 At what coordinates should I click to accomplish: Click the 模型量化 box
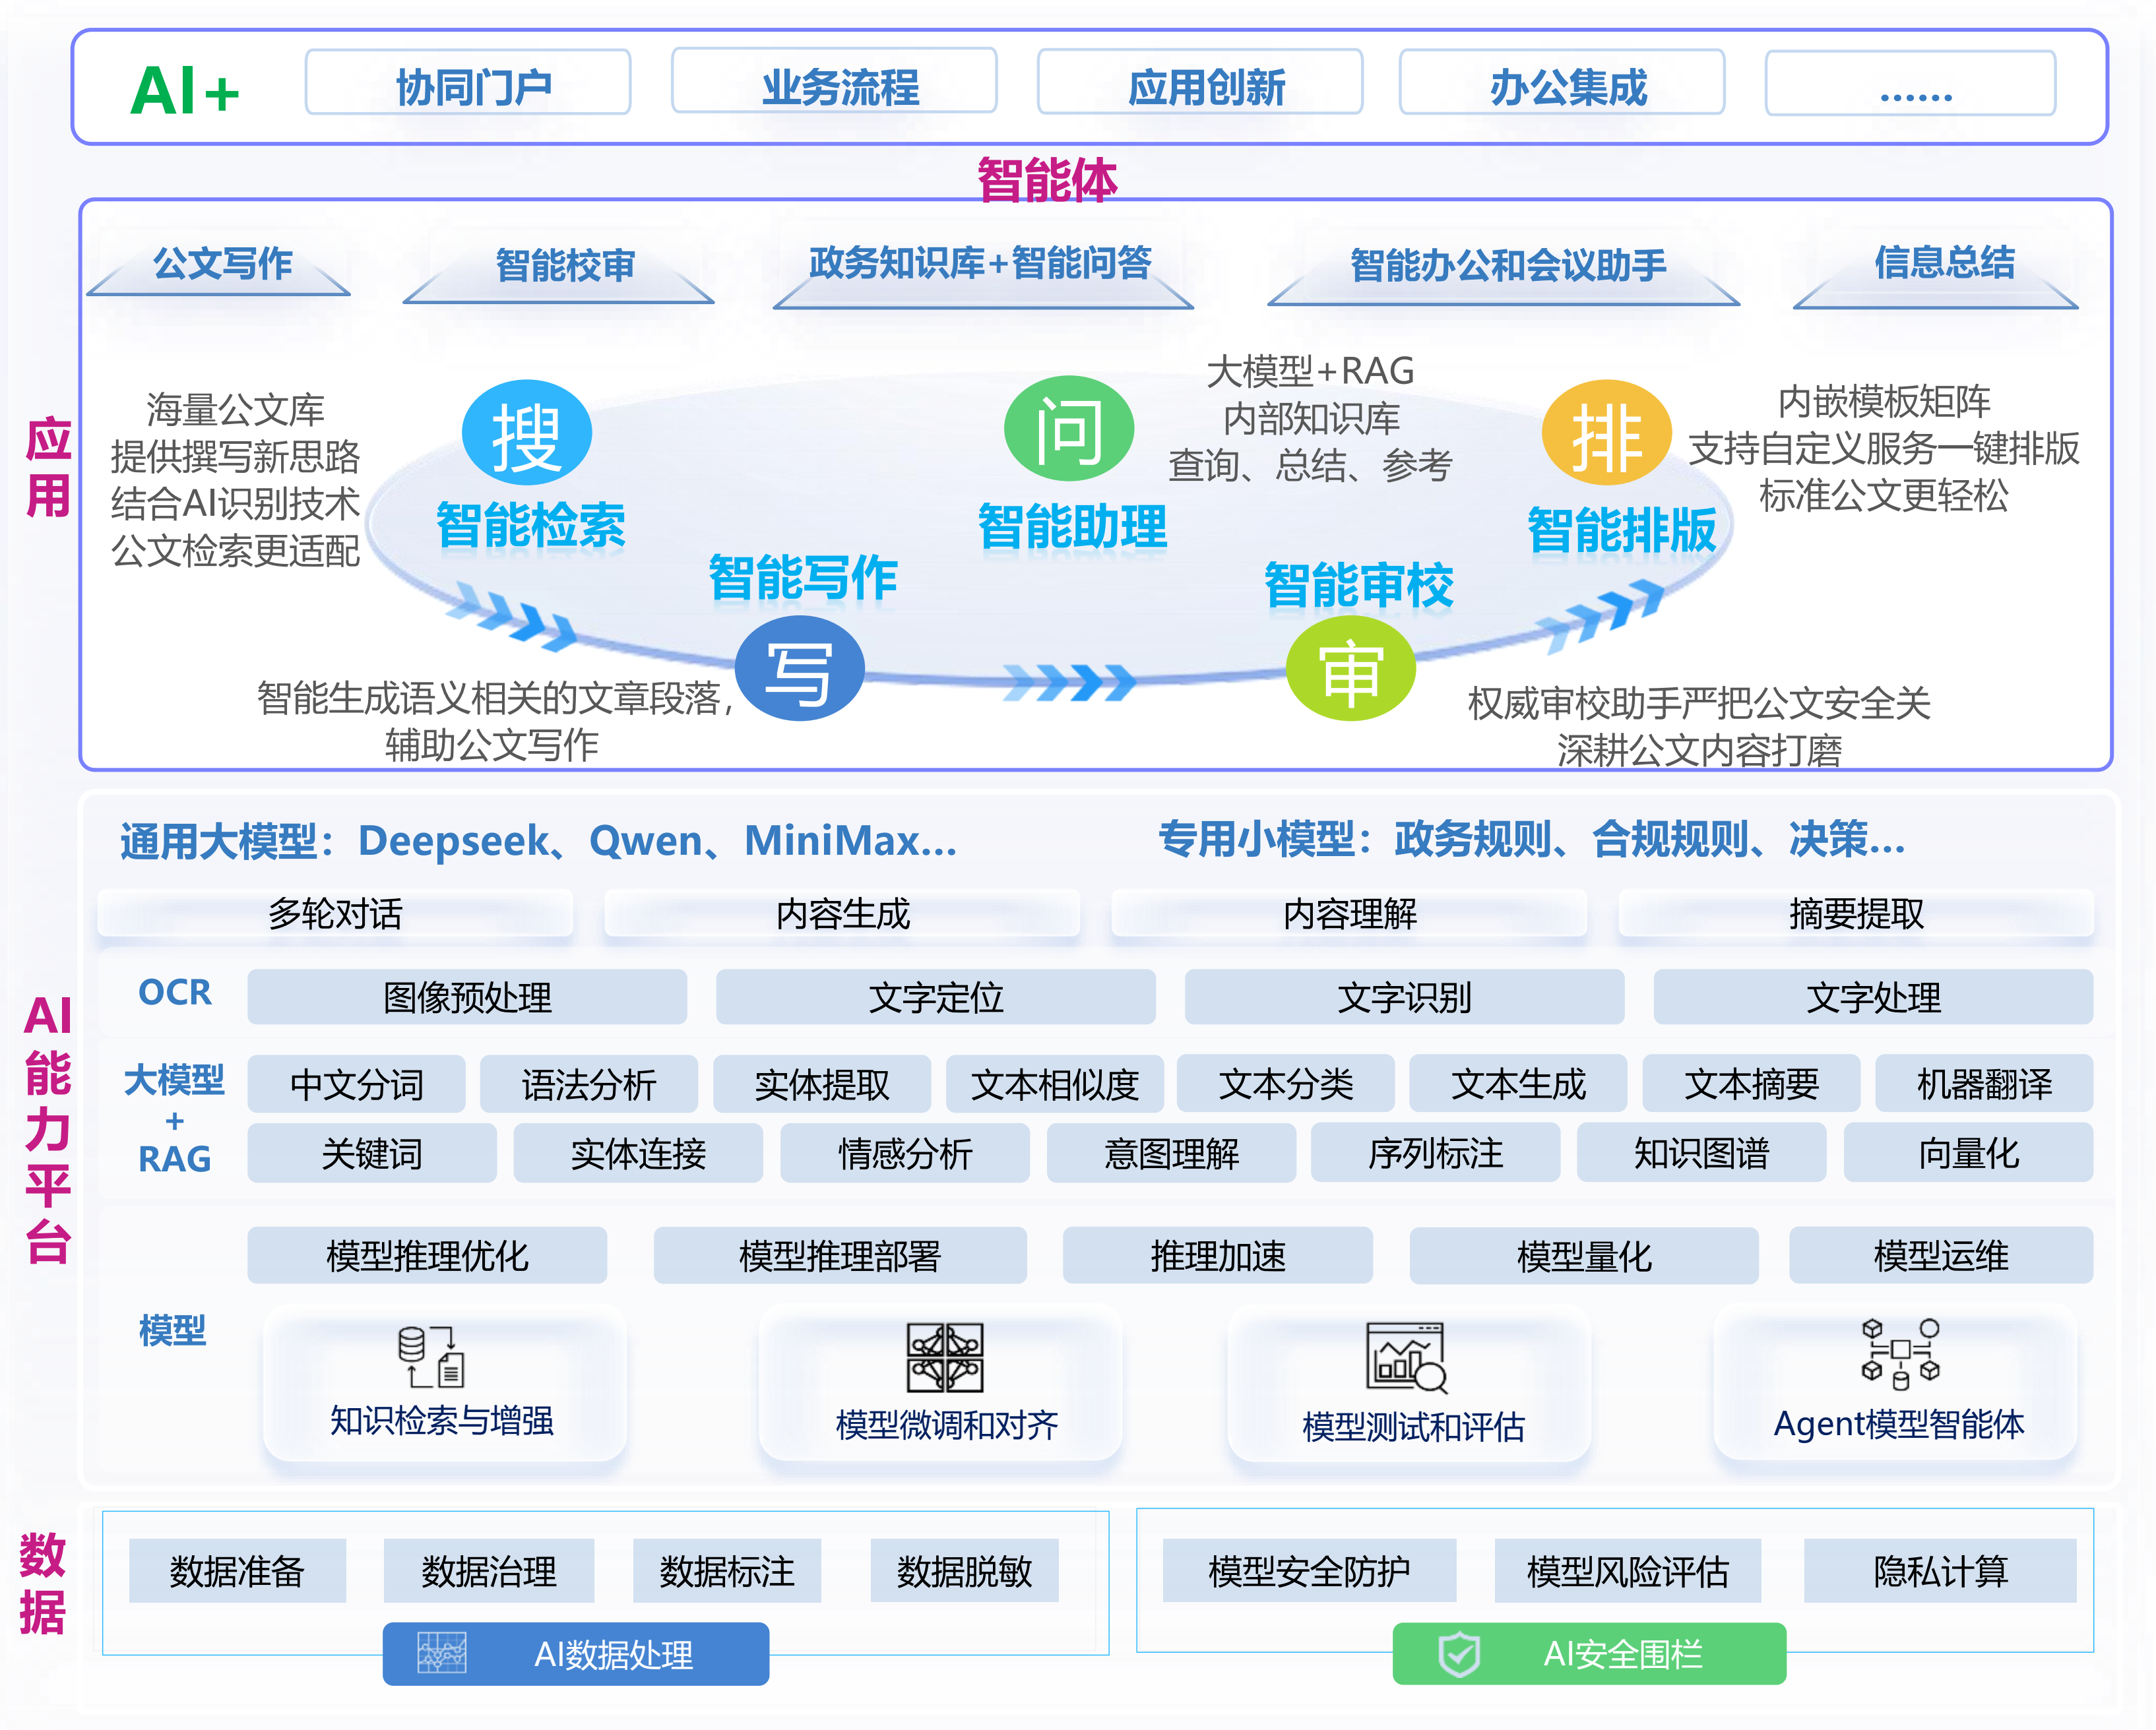coord(1584,1255)
